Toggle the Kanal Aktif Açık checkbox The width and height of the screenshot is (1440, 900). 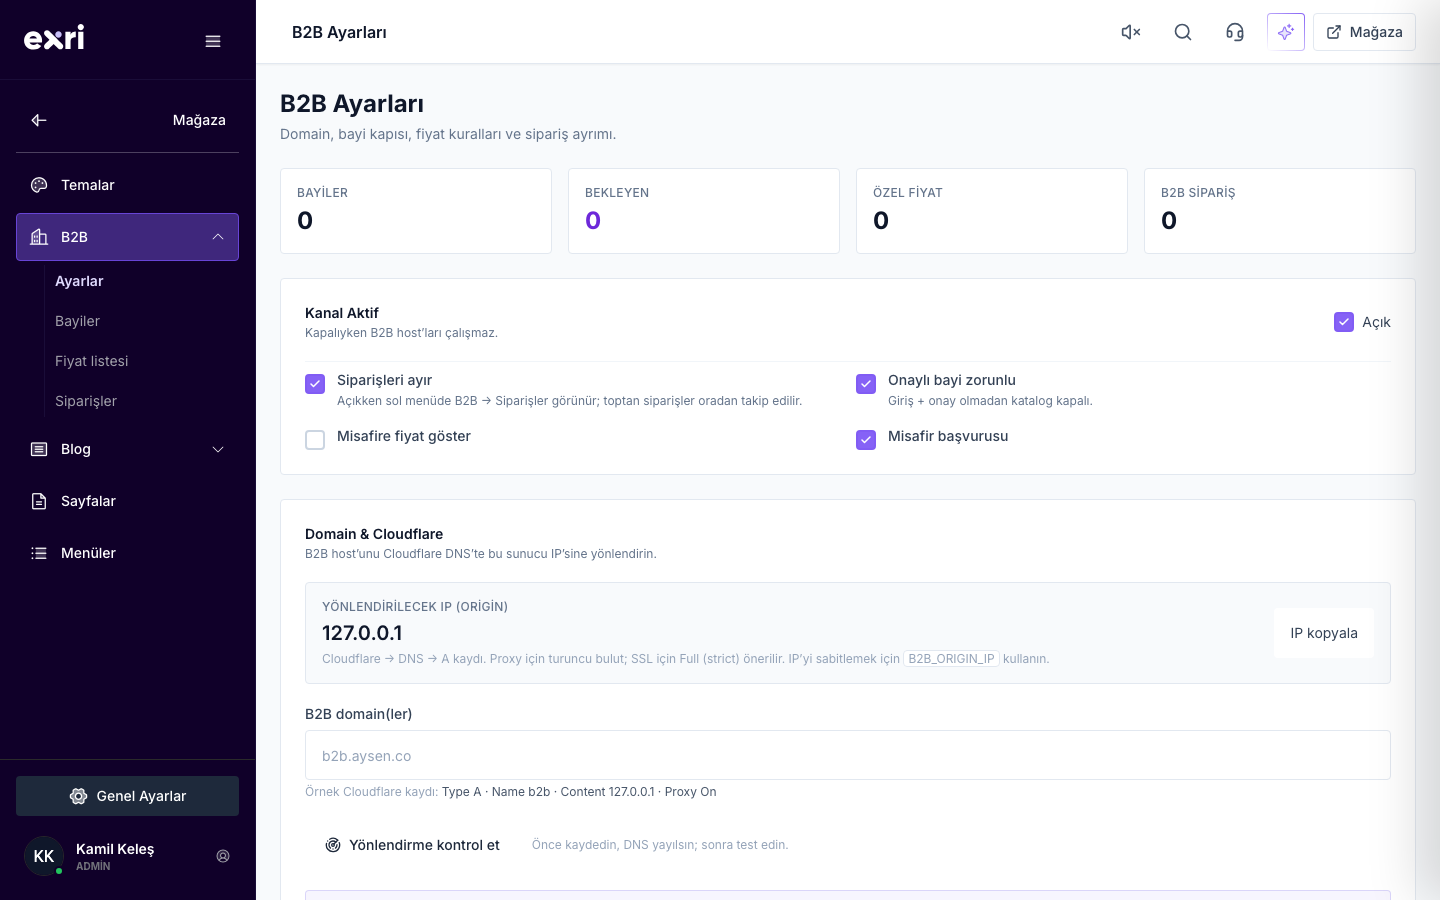1344,322
